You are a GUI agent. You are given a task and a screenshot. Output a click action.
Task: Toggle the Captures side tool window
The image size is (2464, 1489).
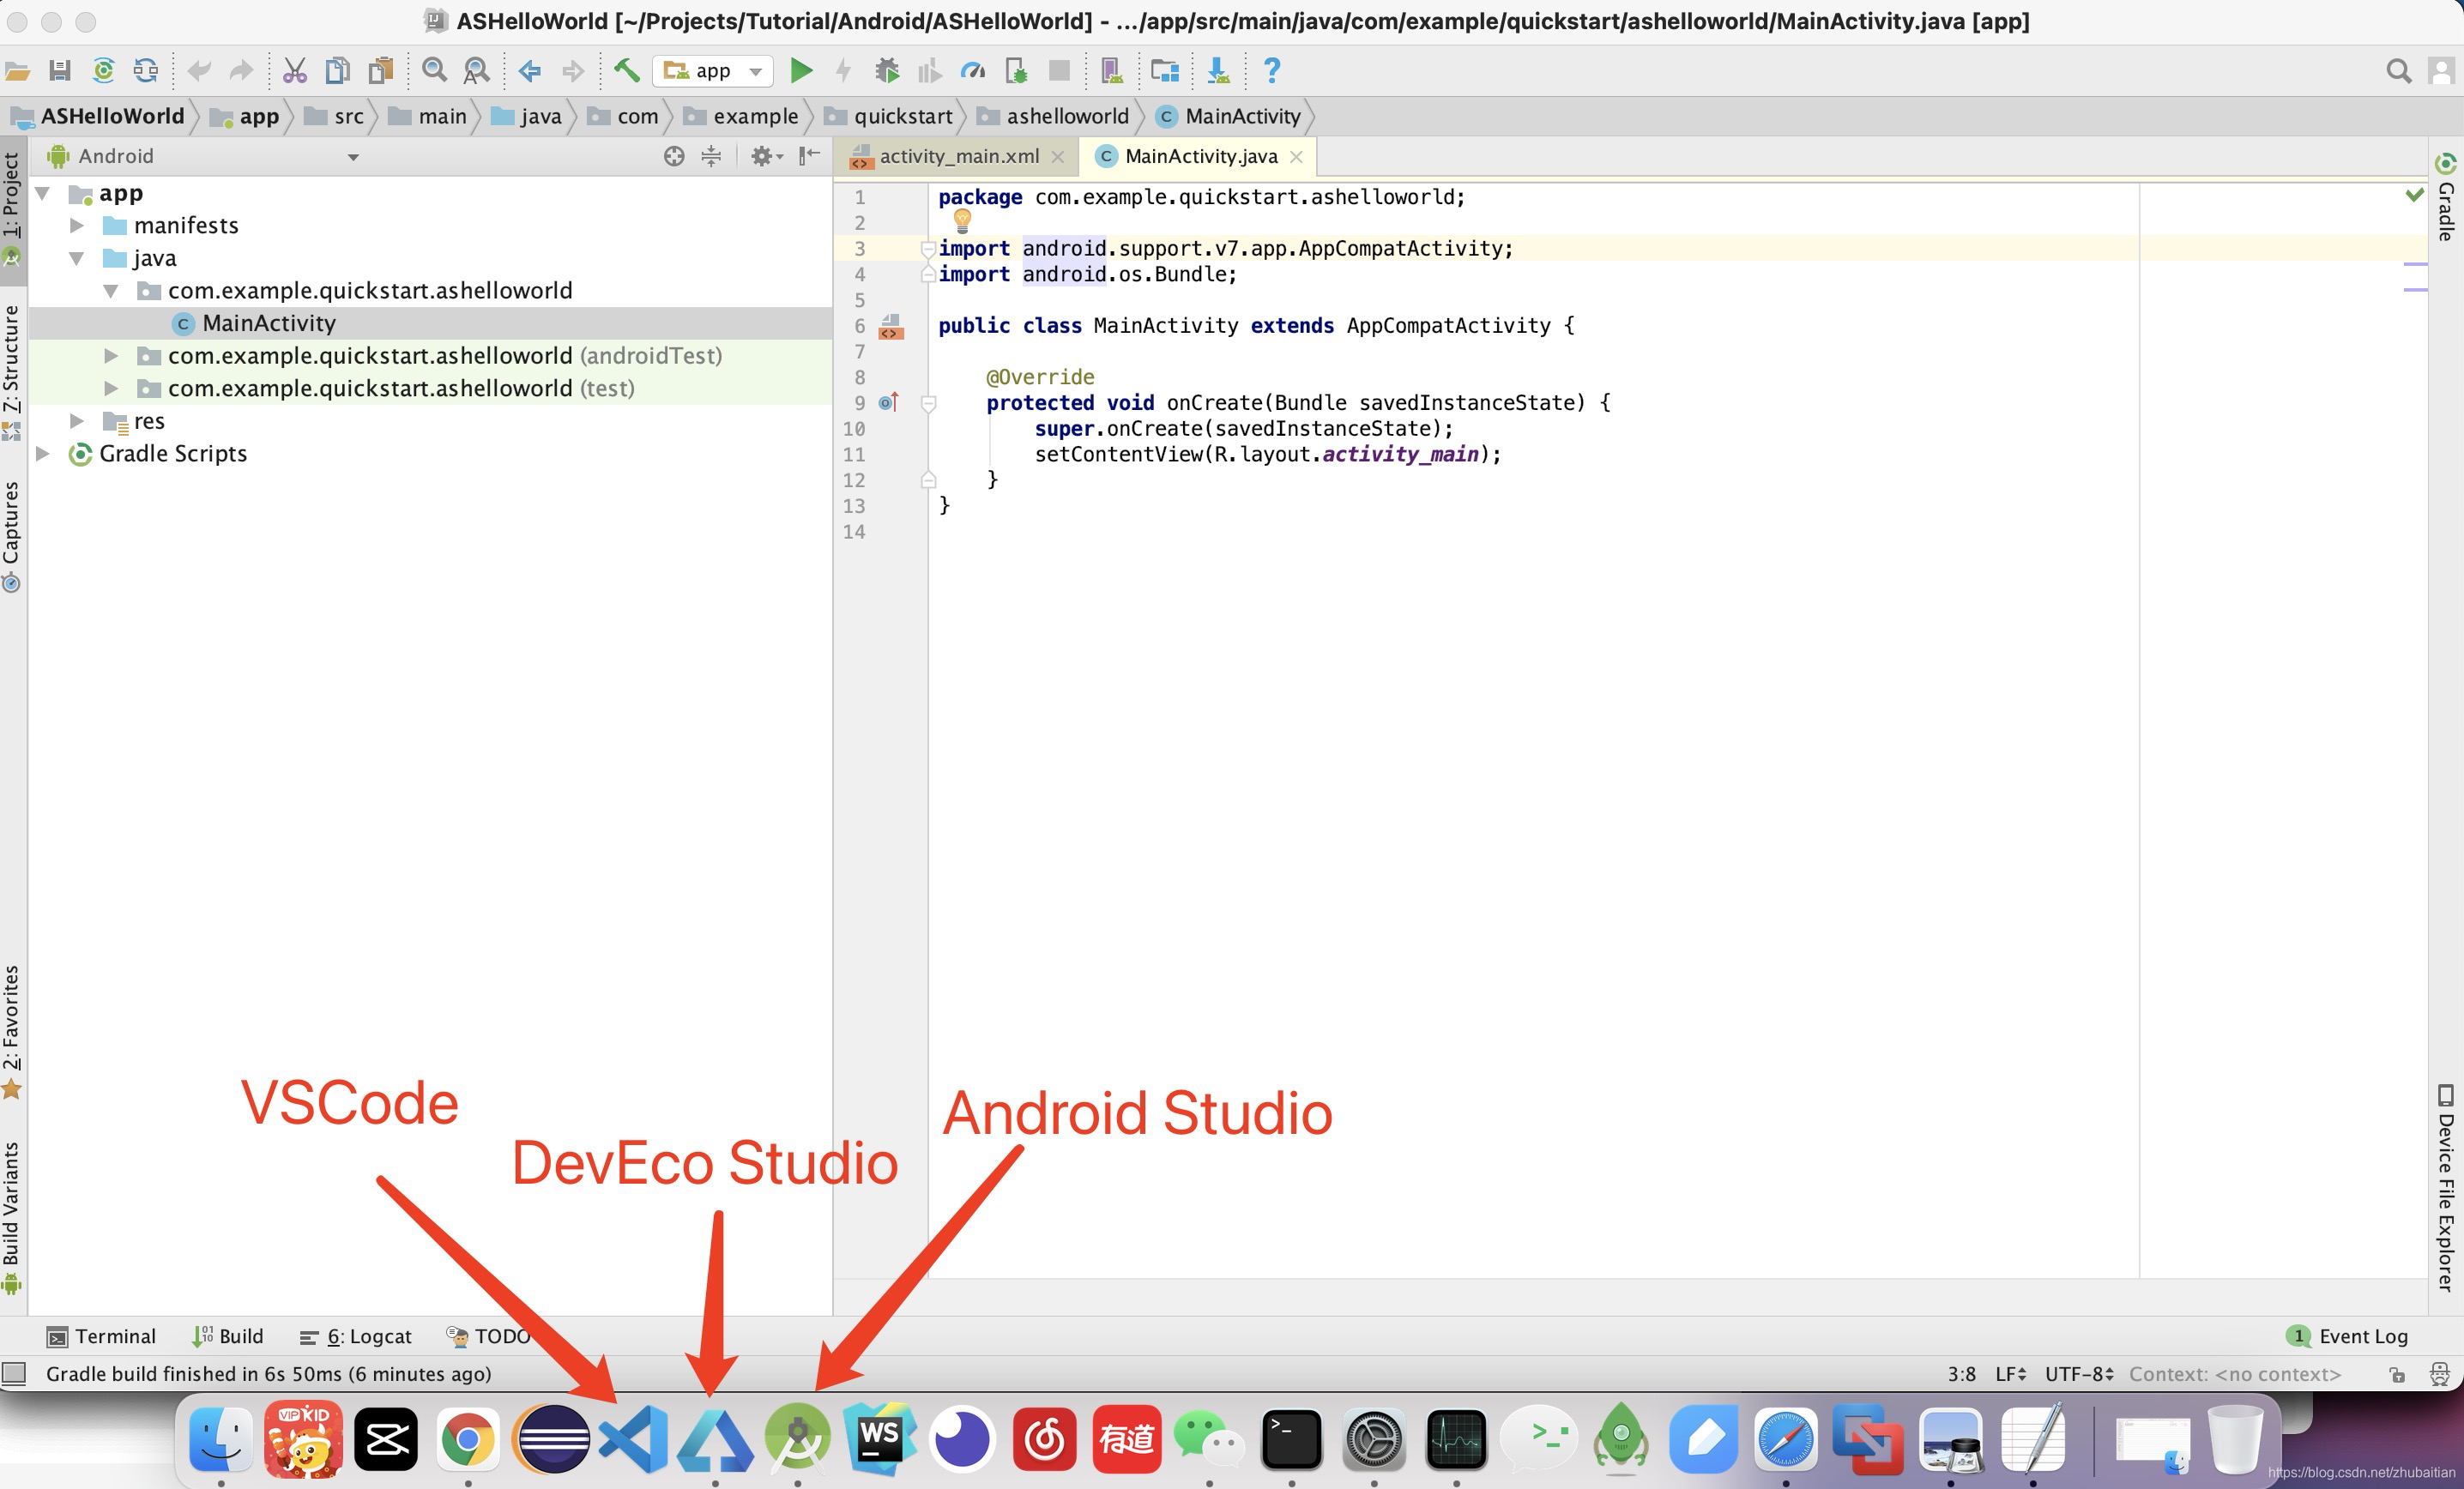click(x=12, y=536)
